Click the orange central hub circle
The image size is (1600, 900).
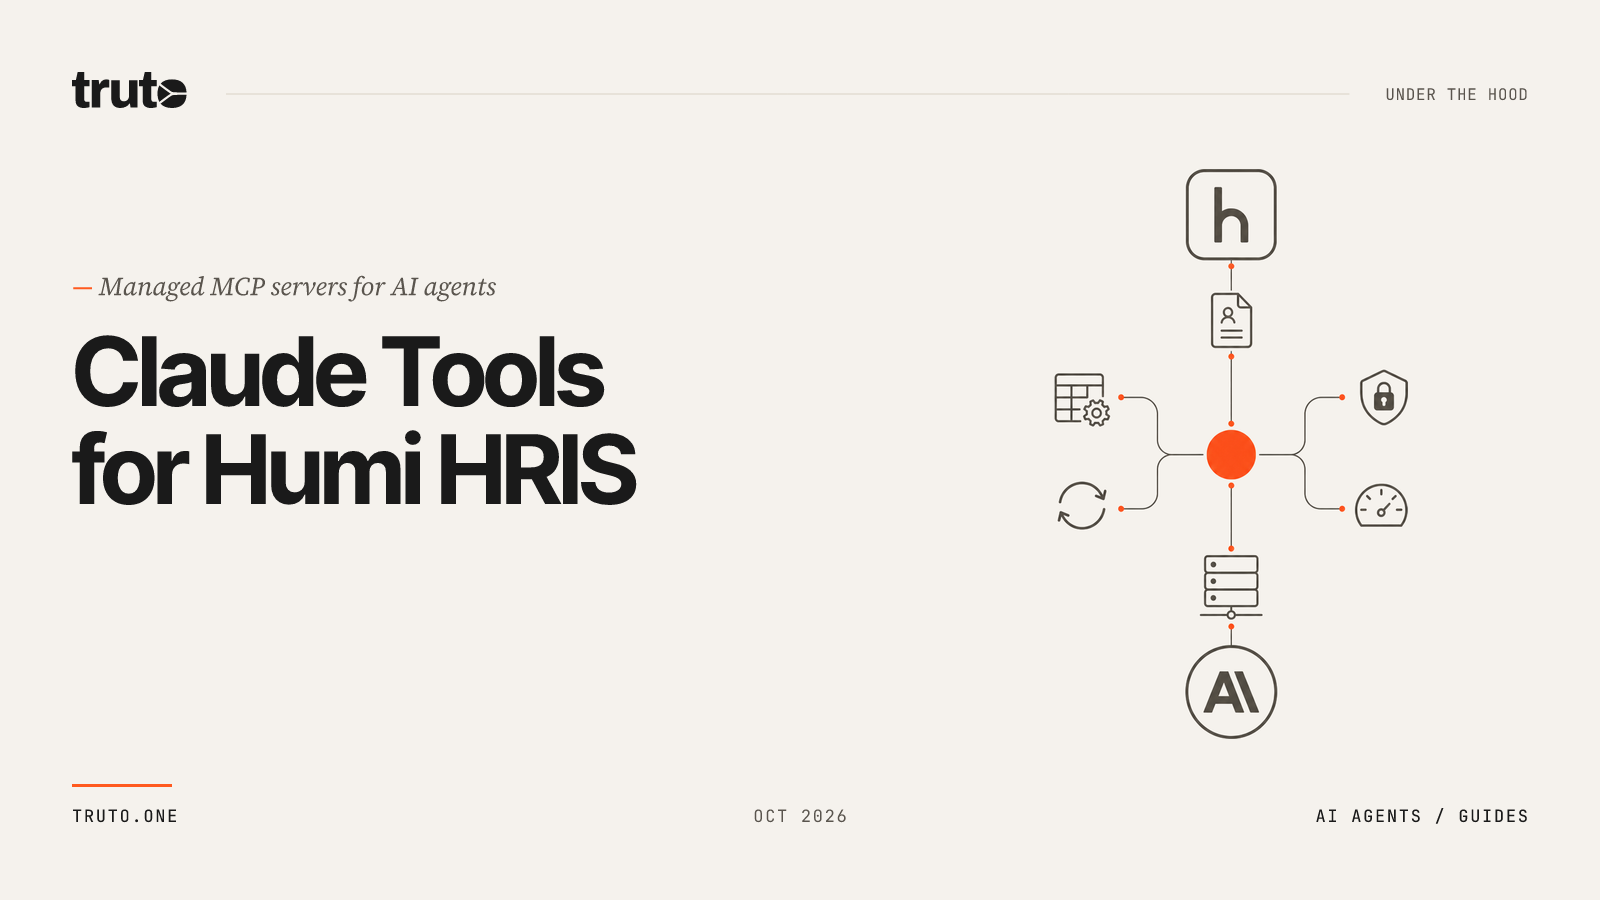(1231, 455)
